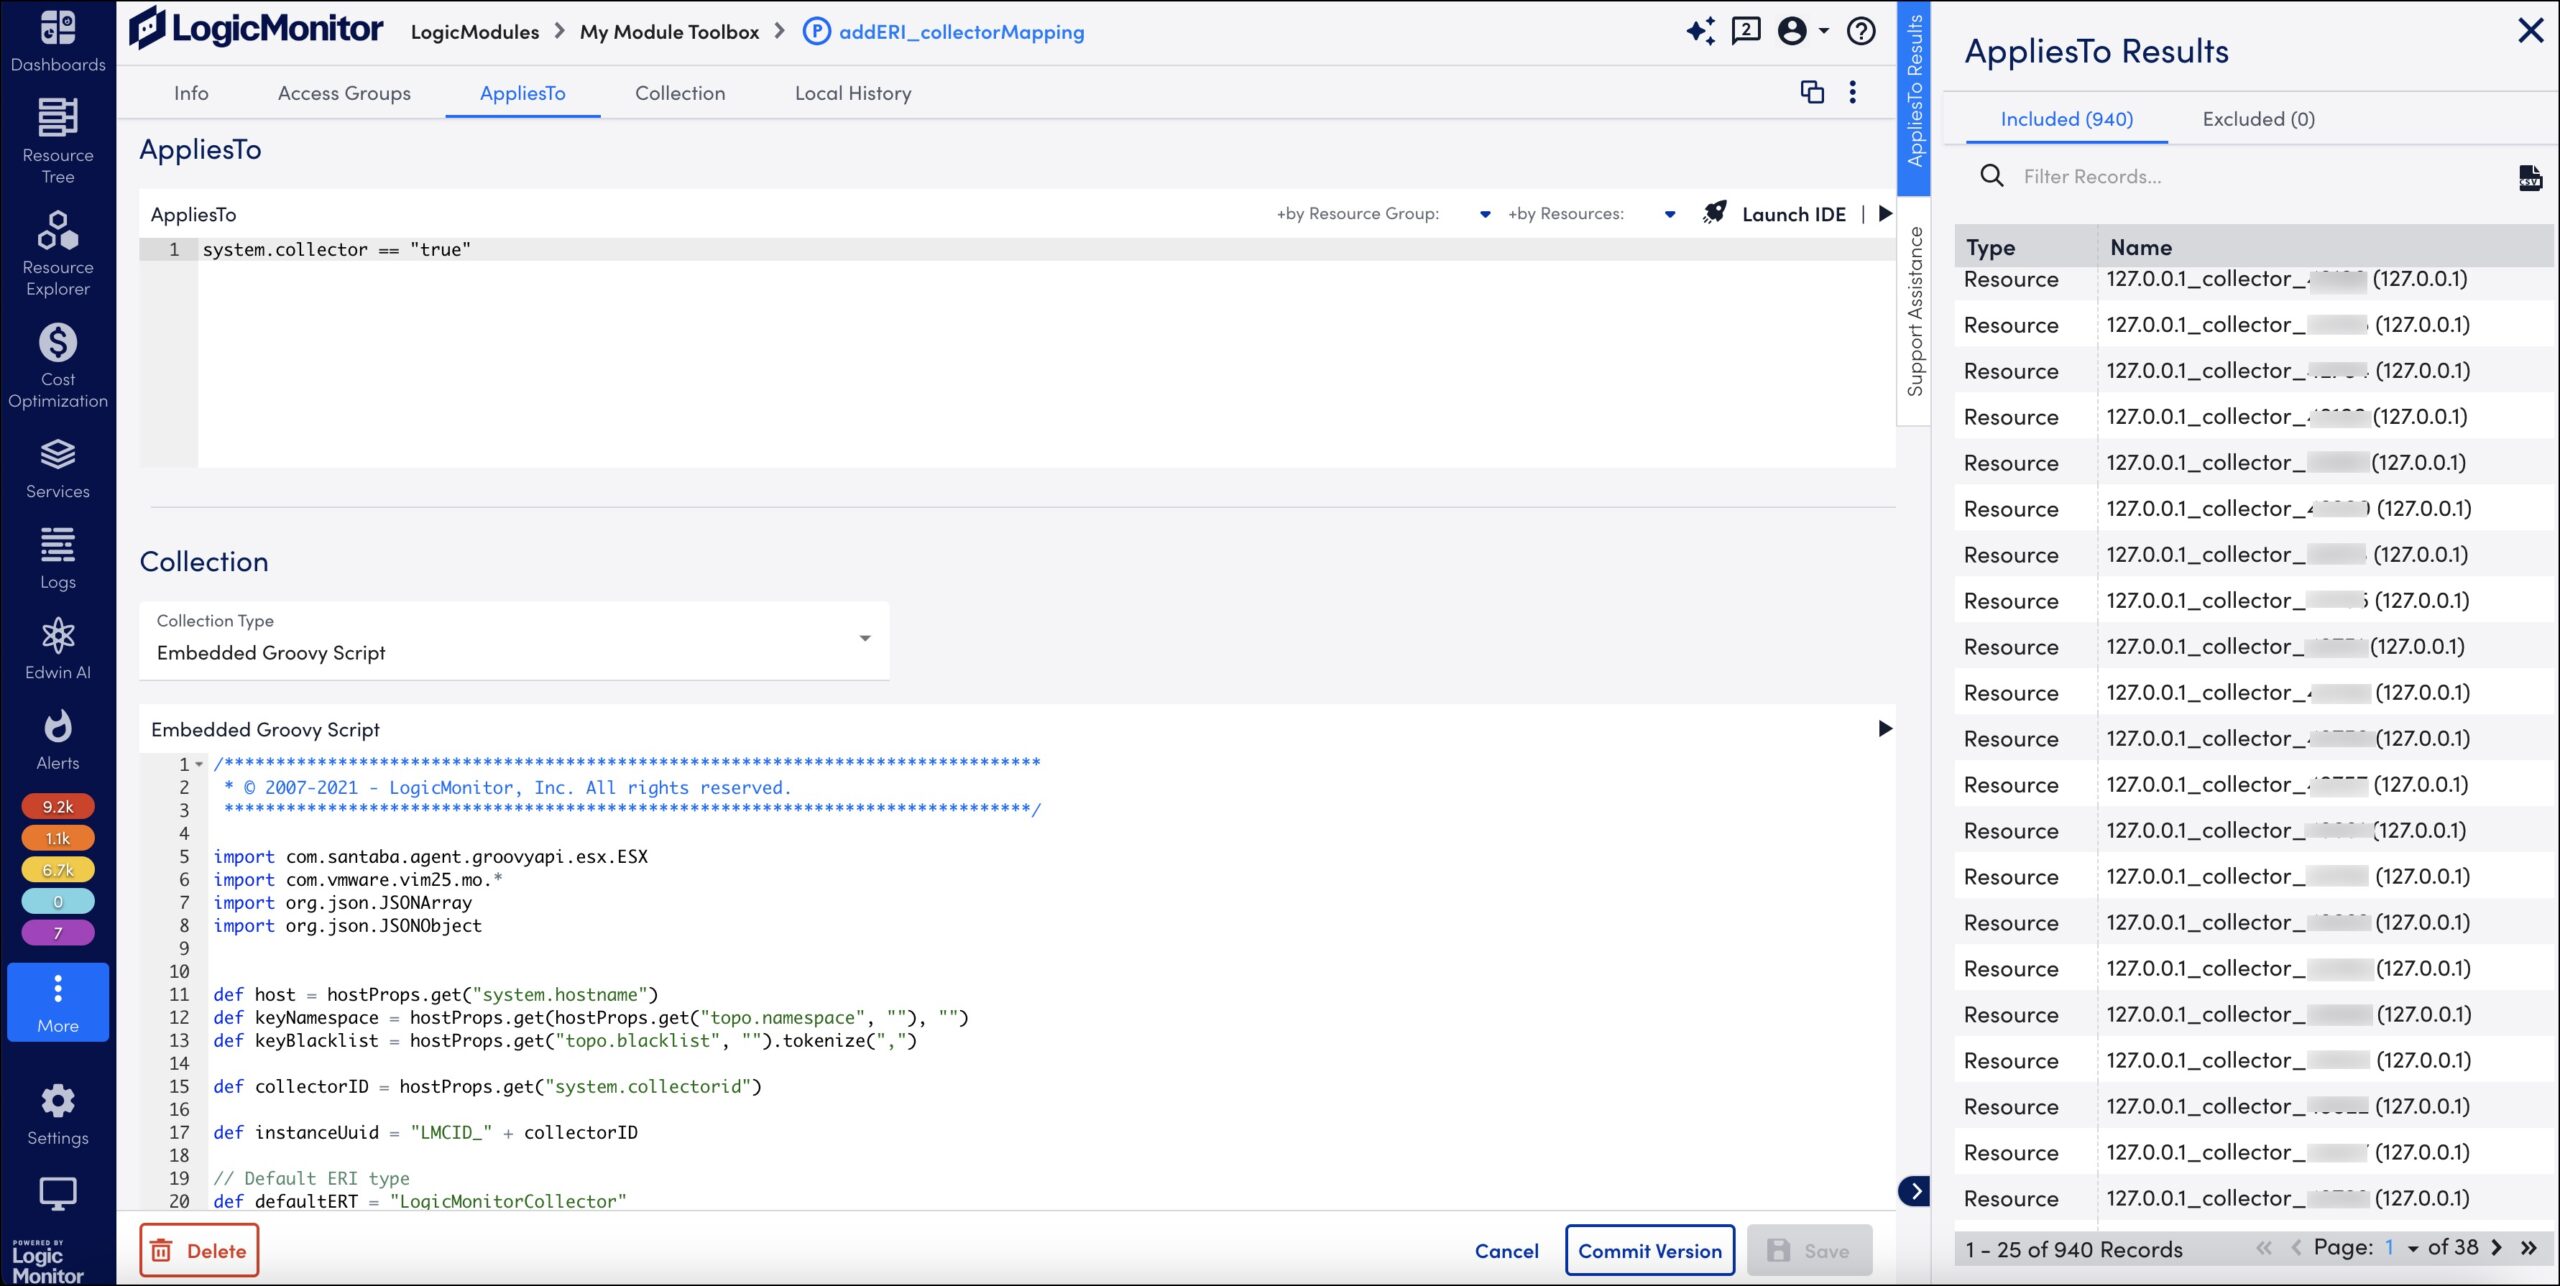Click the 6.7k warning alerts badge
The height and width of the screenshot is (1286, 2560).
pos(58,870)
